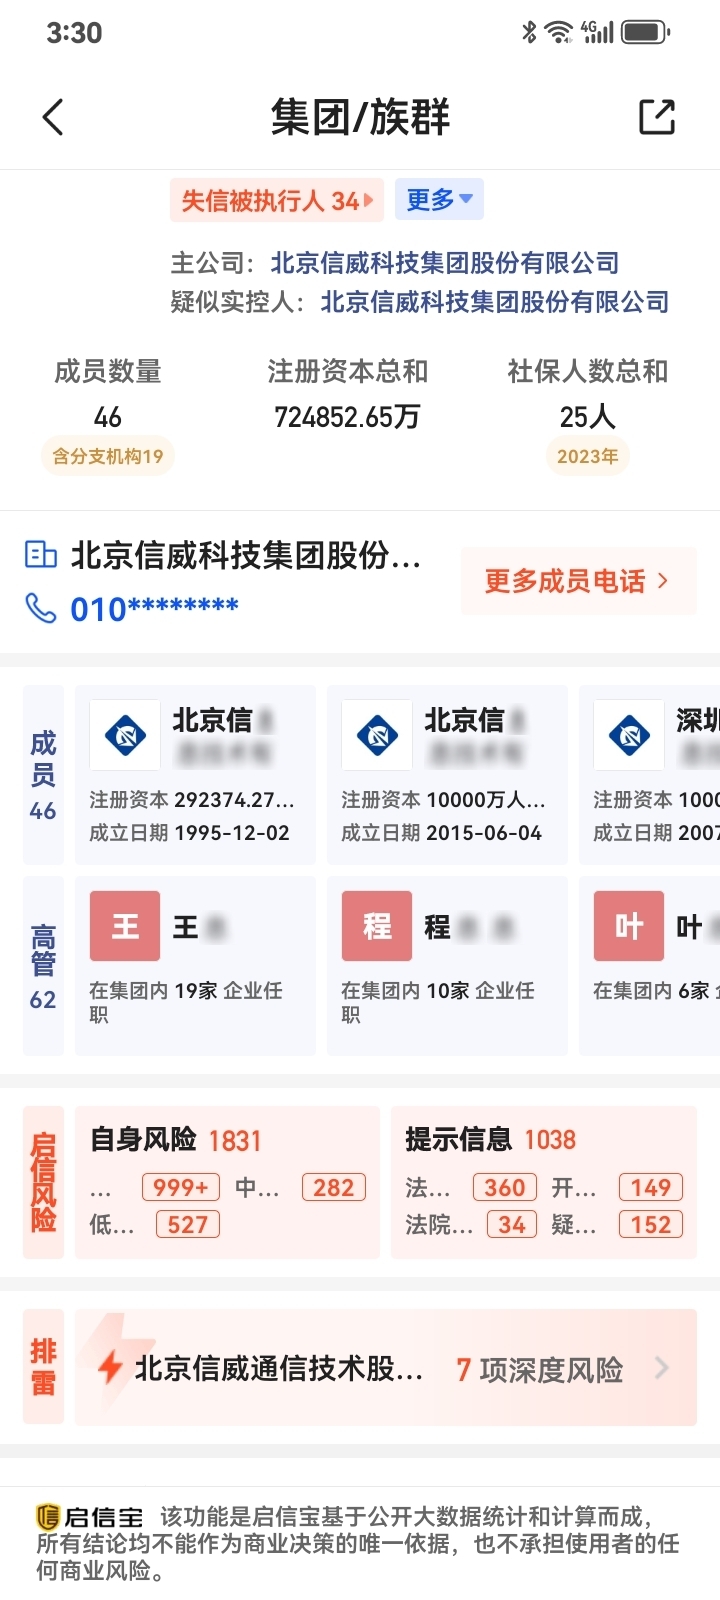Go back with the left arrow

[53, 117]
